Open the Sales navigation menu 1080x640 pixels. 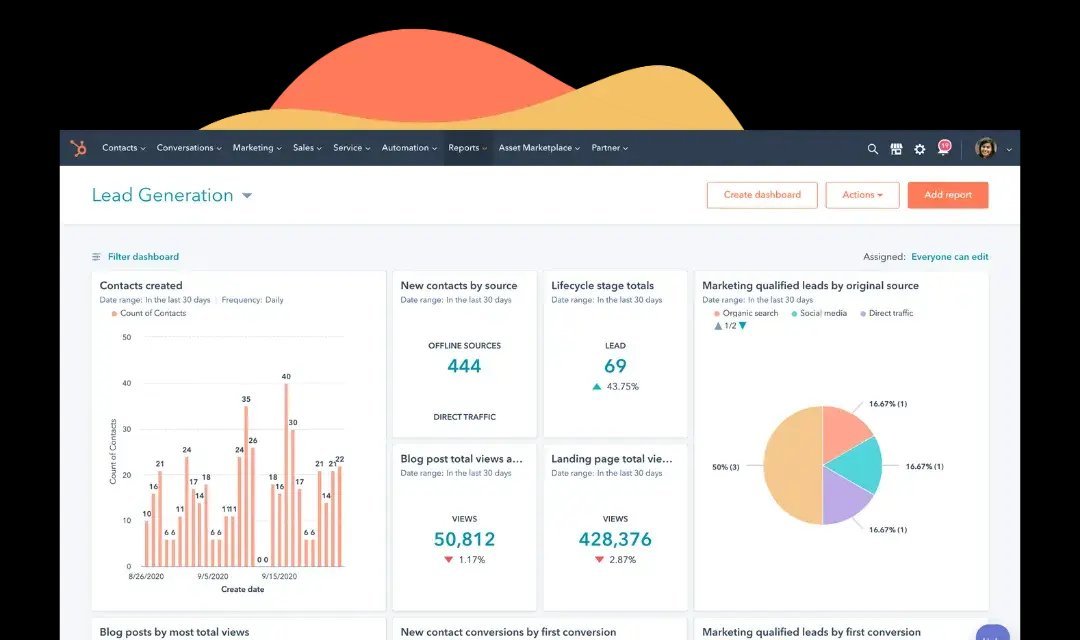(x=307, y=148)
